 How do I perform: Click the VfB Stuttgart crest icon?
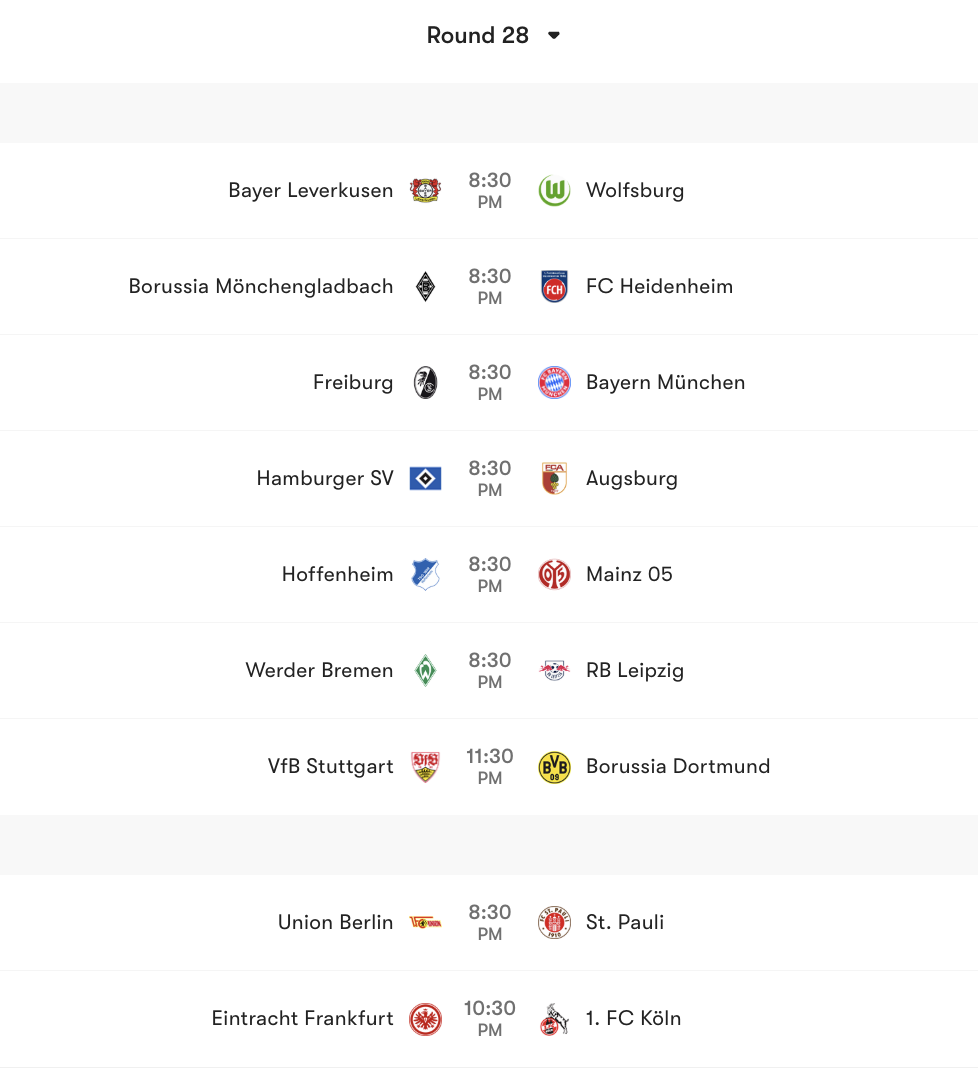click(x=425, y=766)
